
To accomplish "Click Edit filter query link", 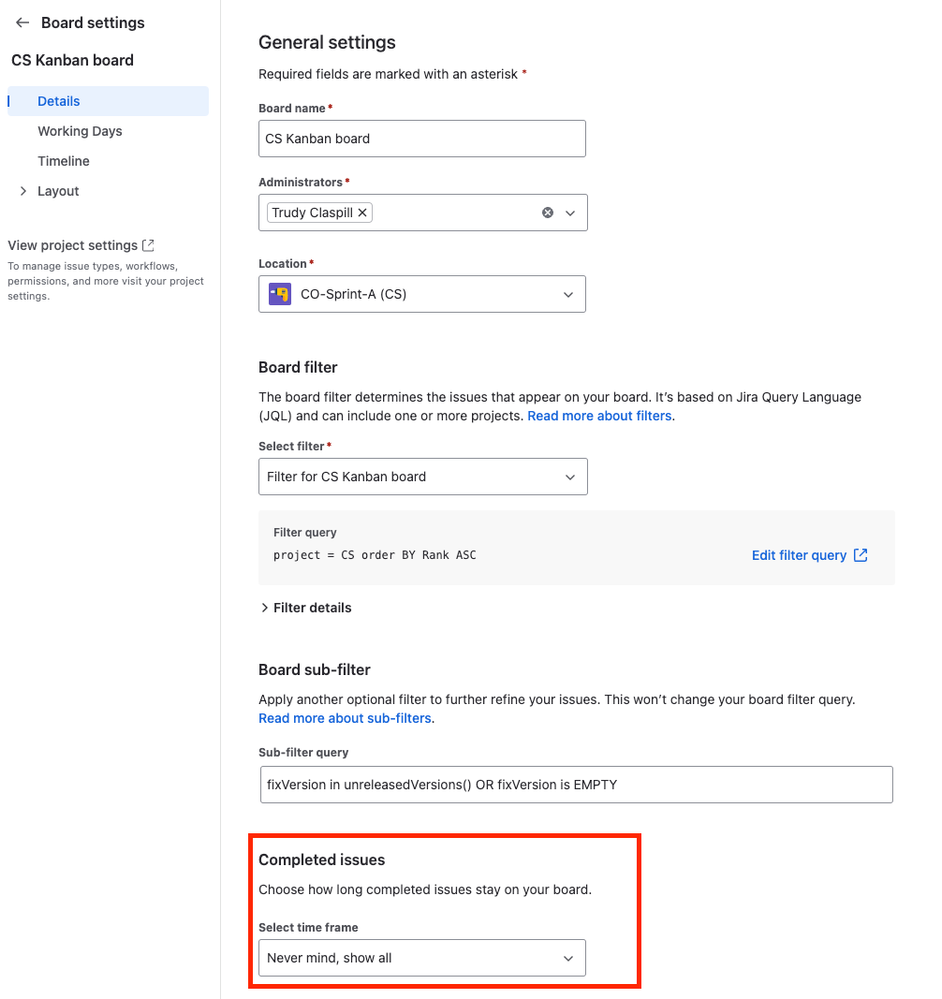I will pos(799,555).
